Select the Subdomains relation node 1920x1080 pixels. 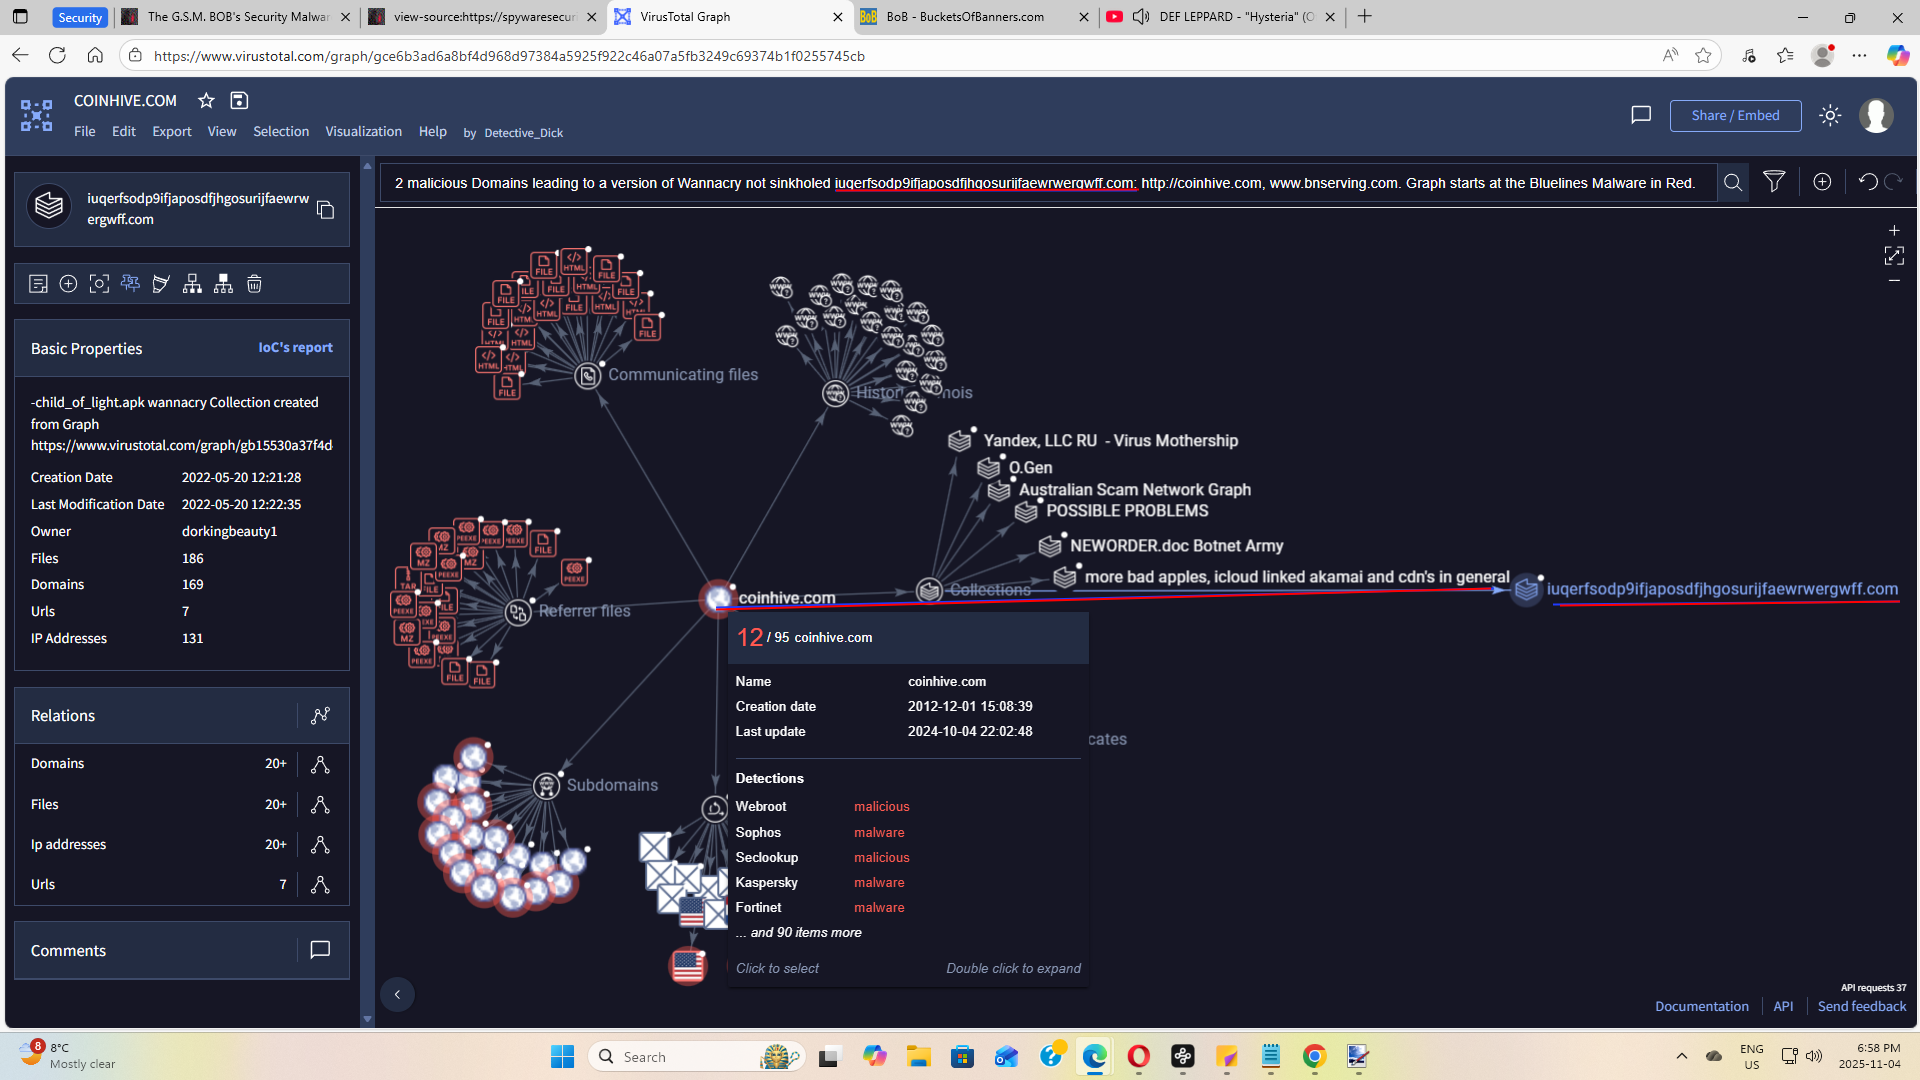click(x=546, y=786)
